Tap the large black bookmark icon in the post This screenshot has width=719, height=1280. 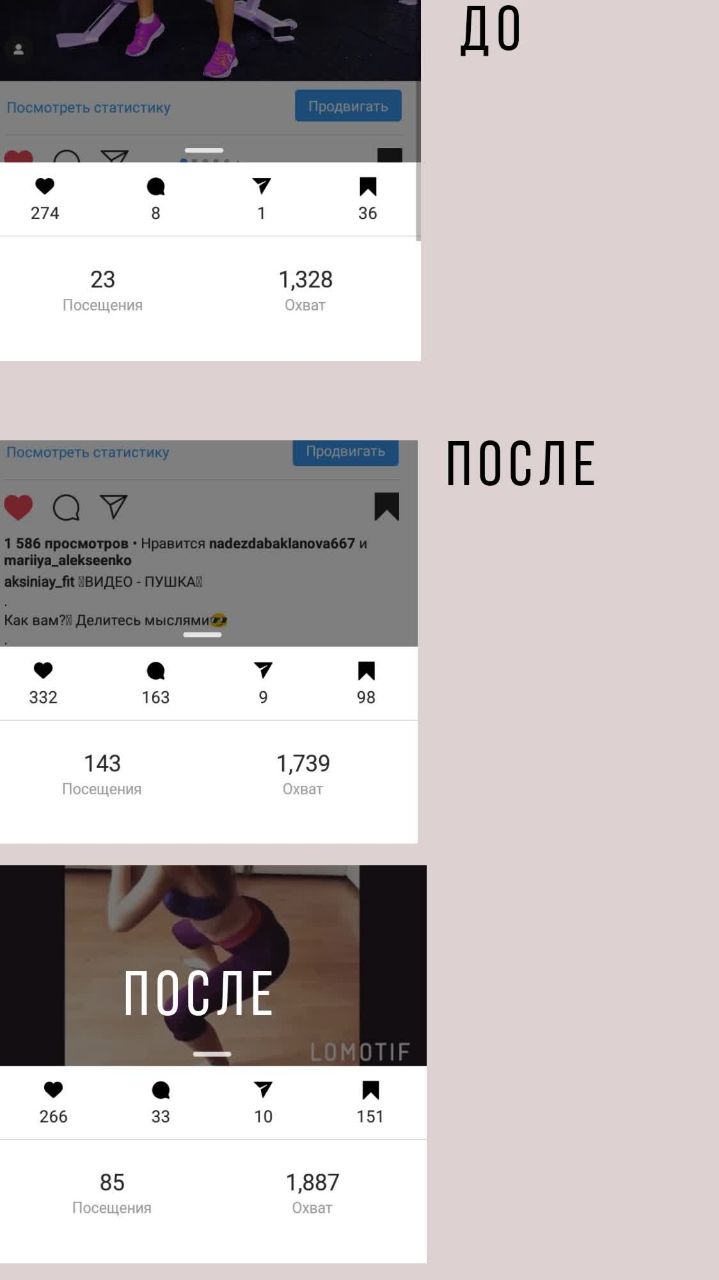pyautogui.click(x=387, y=507)
